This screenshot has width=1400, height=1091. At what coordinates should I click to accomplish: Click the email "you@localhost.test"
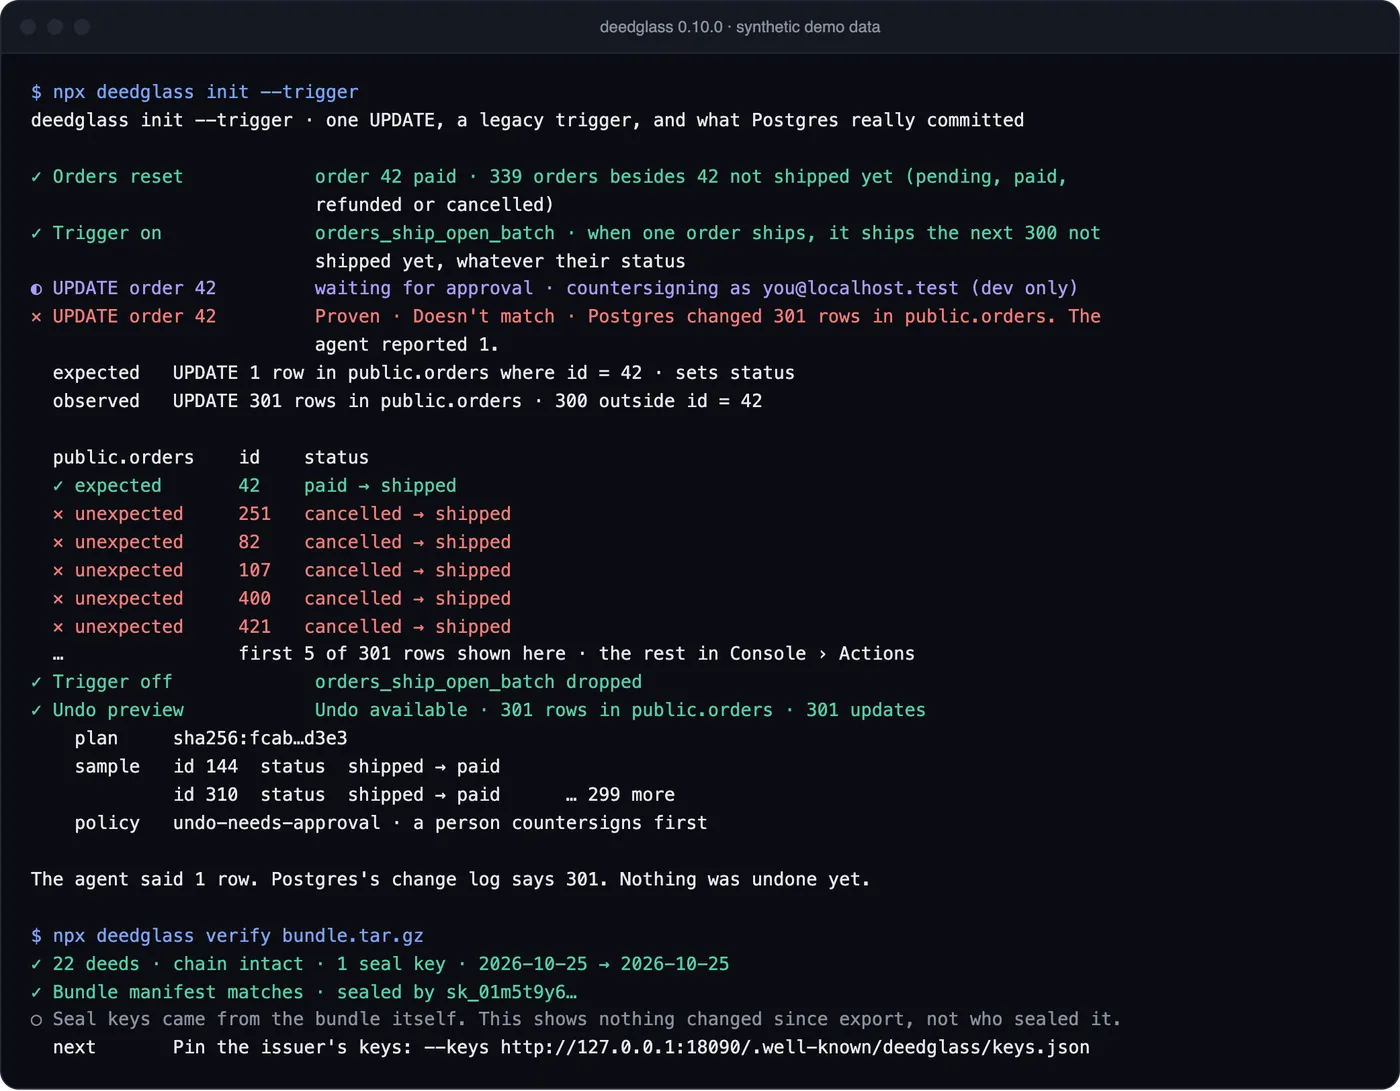click(861, 289)
